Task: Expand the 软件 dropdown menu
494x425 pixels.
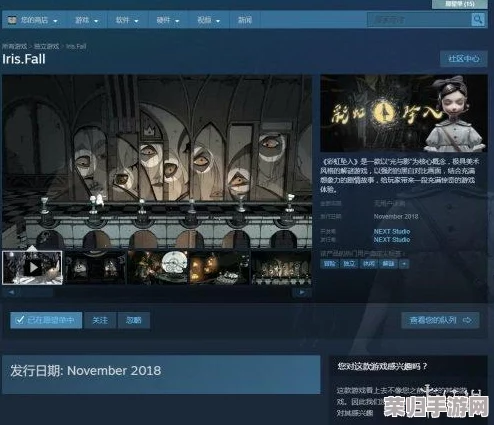Action: (x=127, y=20)
